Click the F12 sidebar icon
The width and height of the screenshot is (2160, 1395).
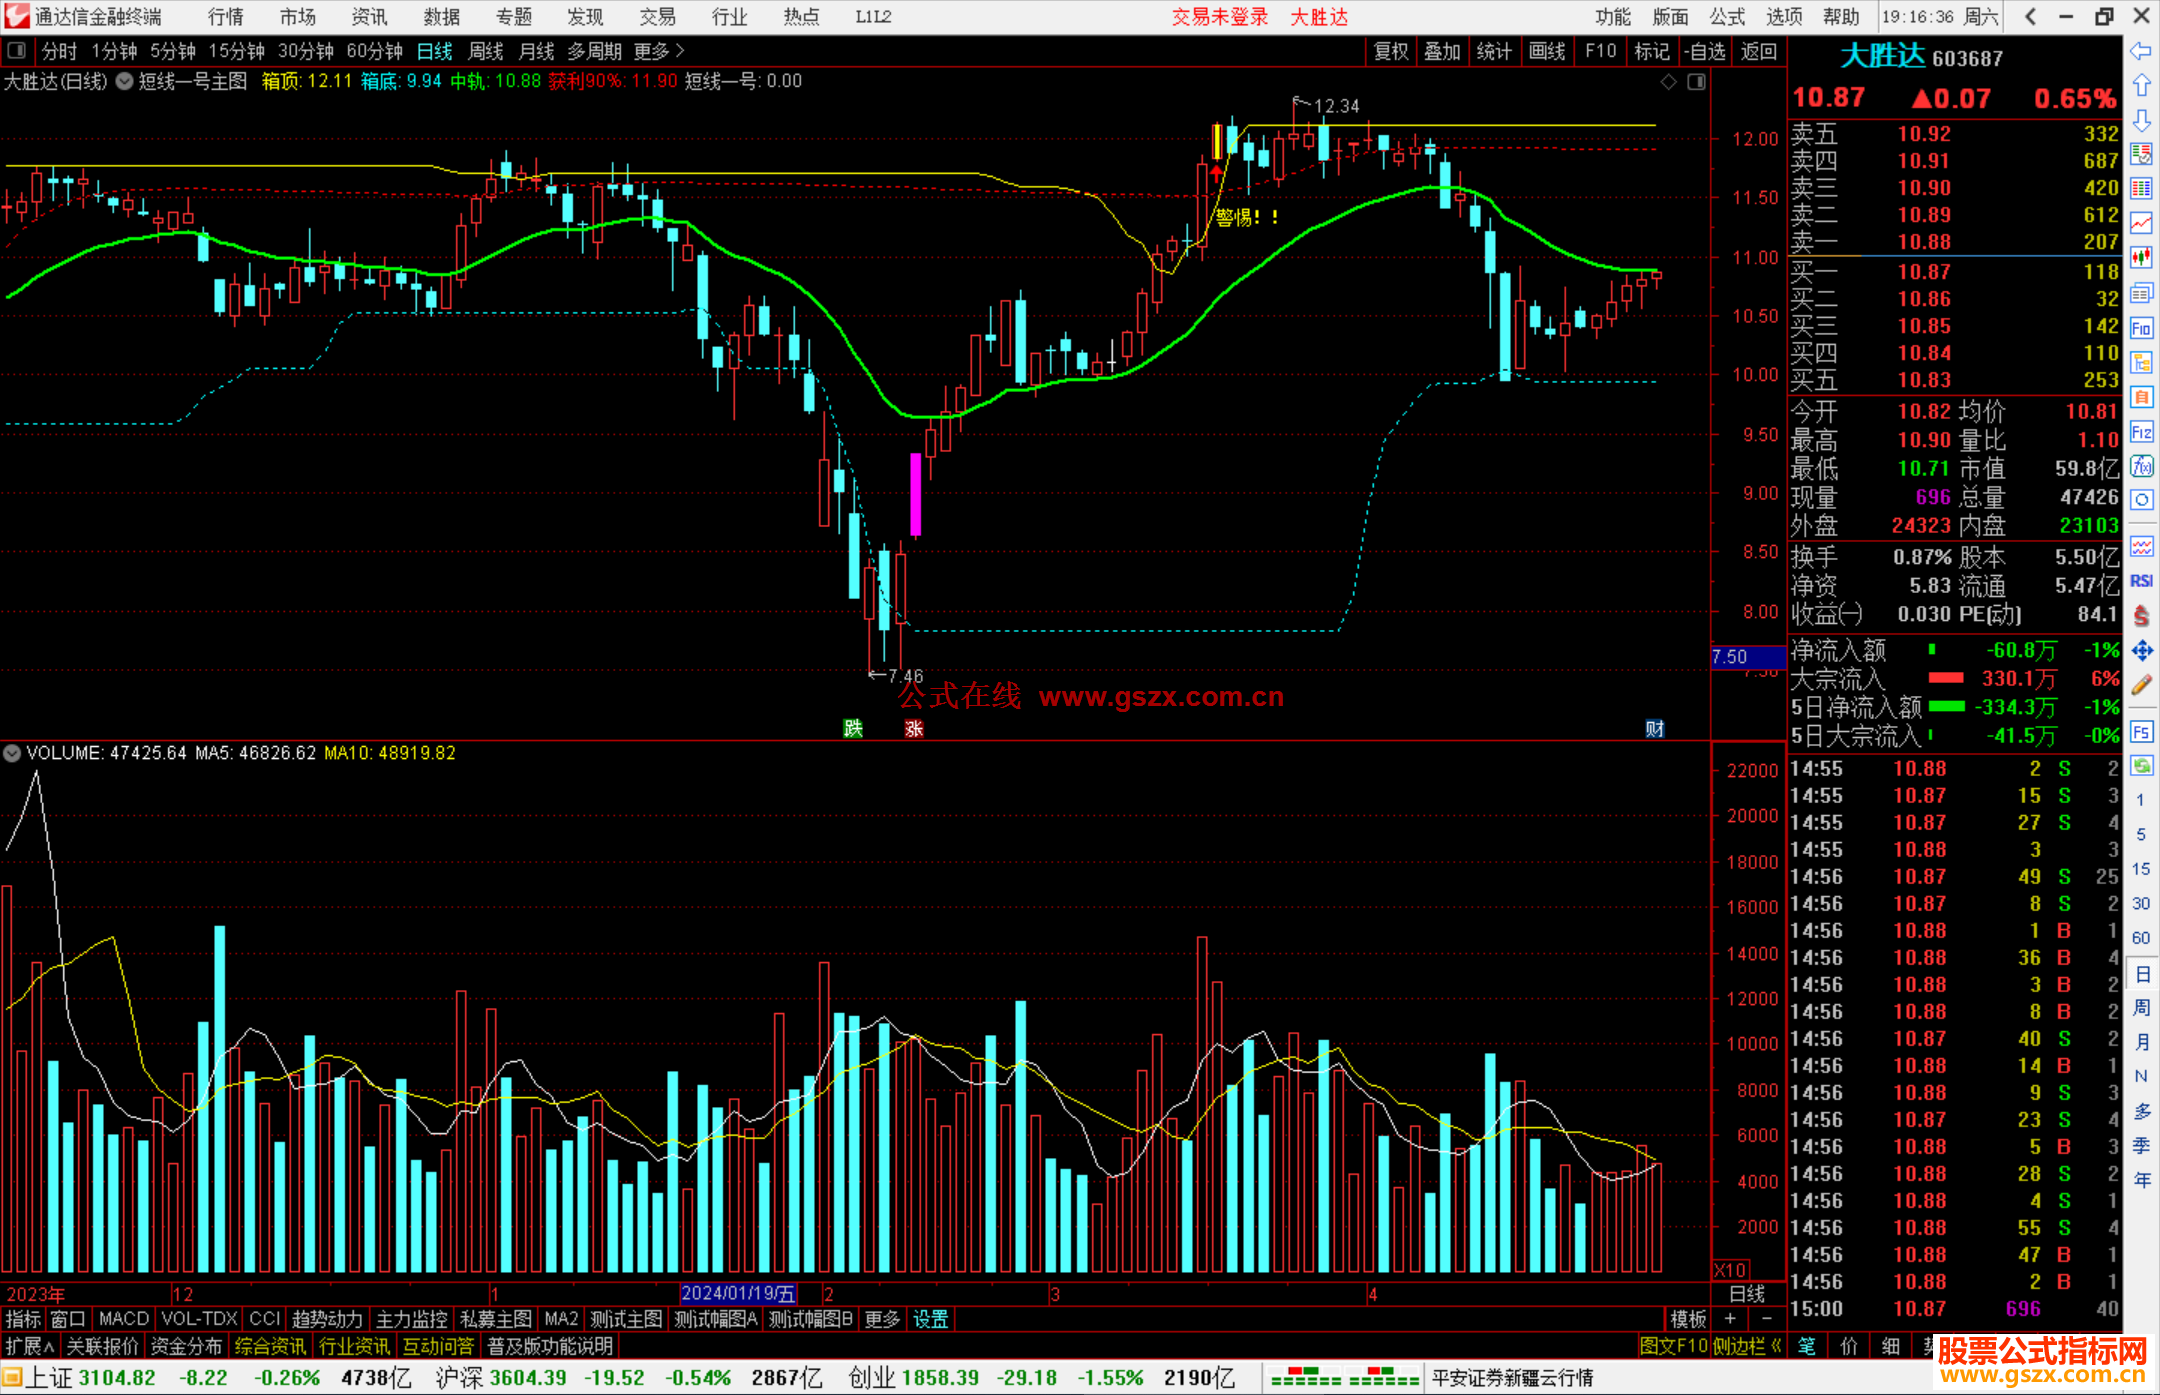[2141, 432]
